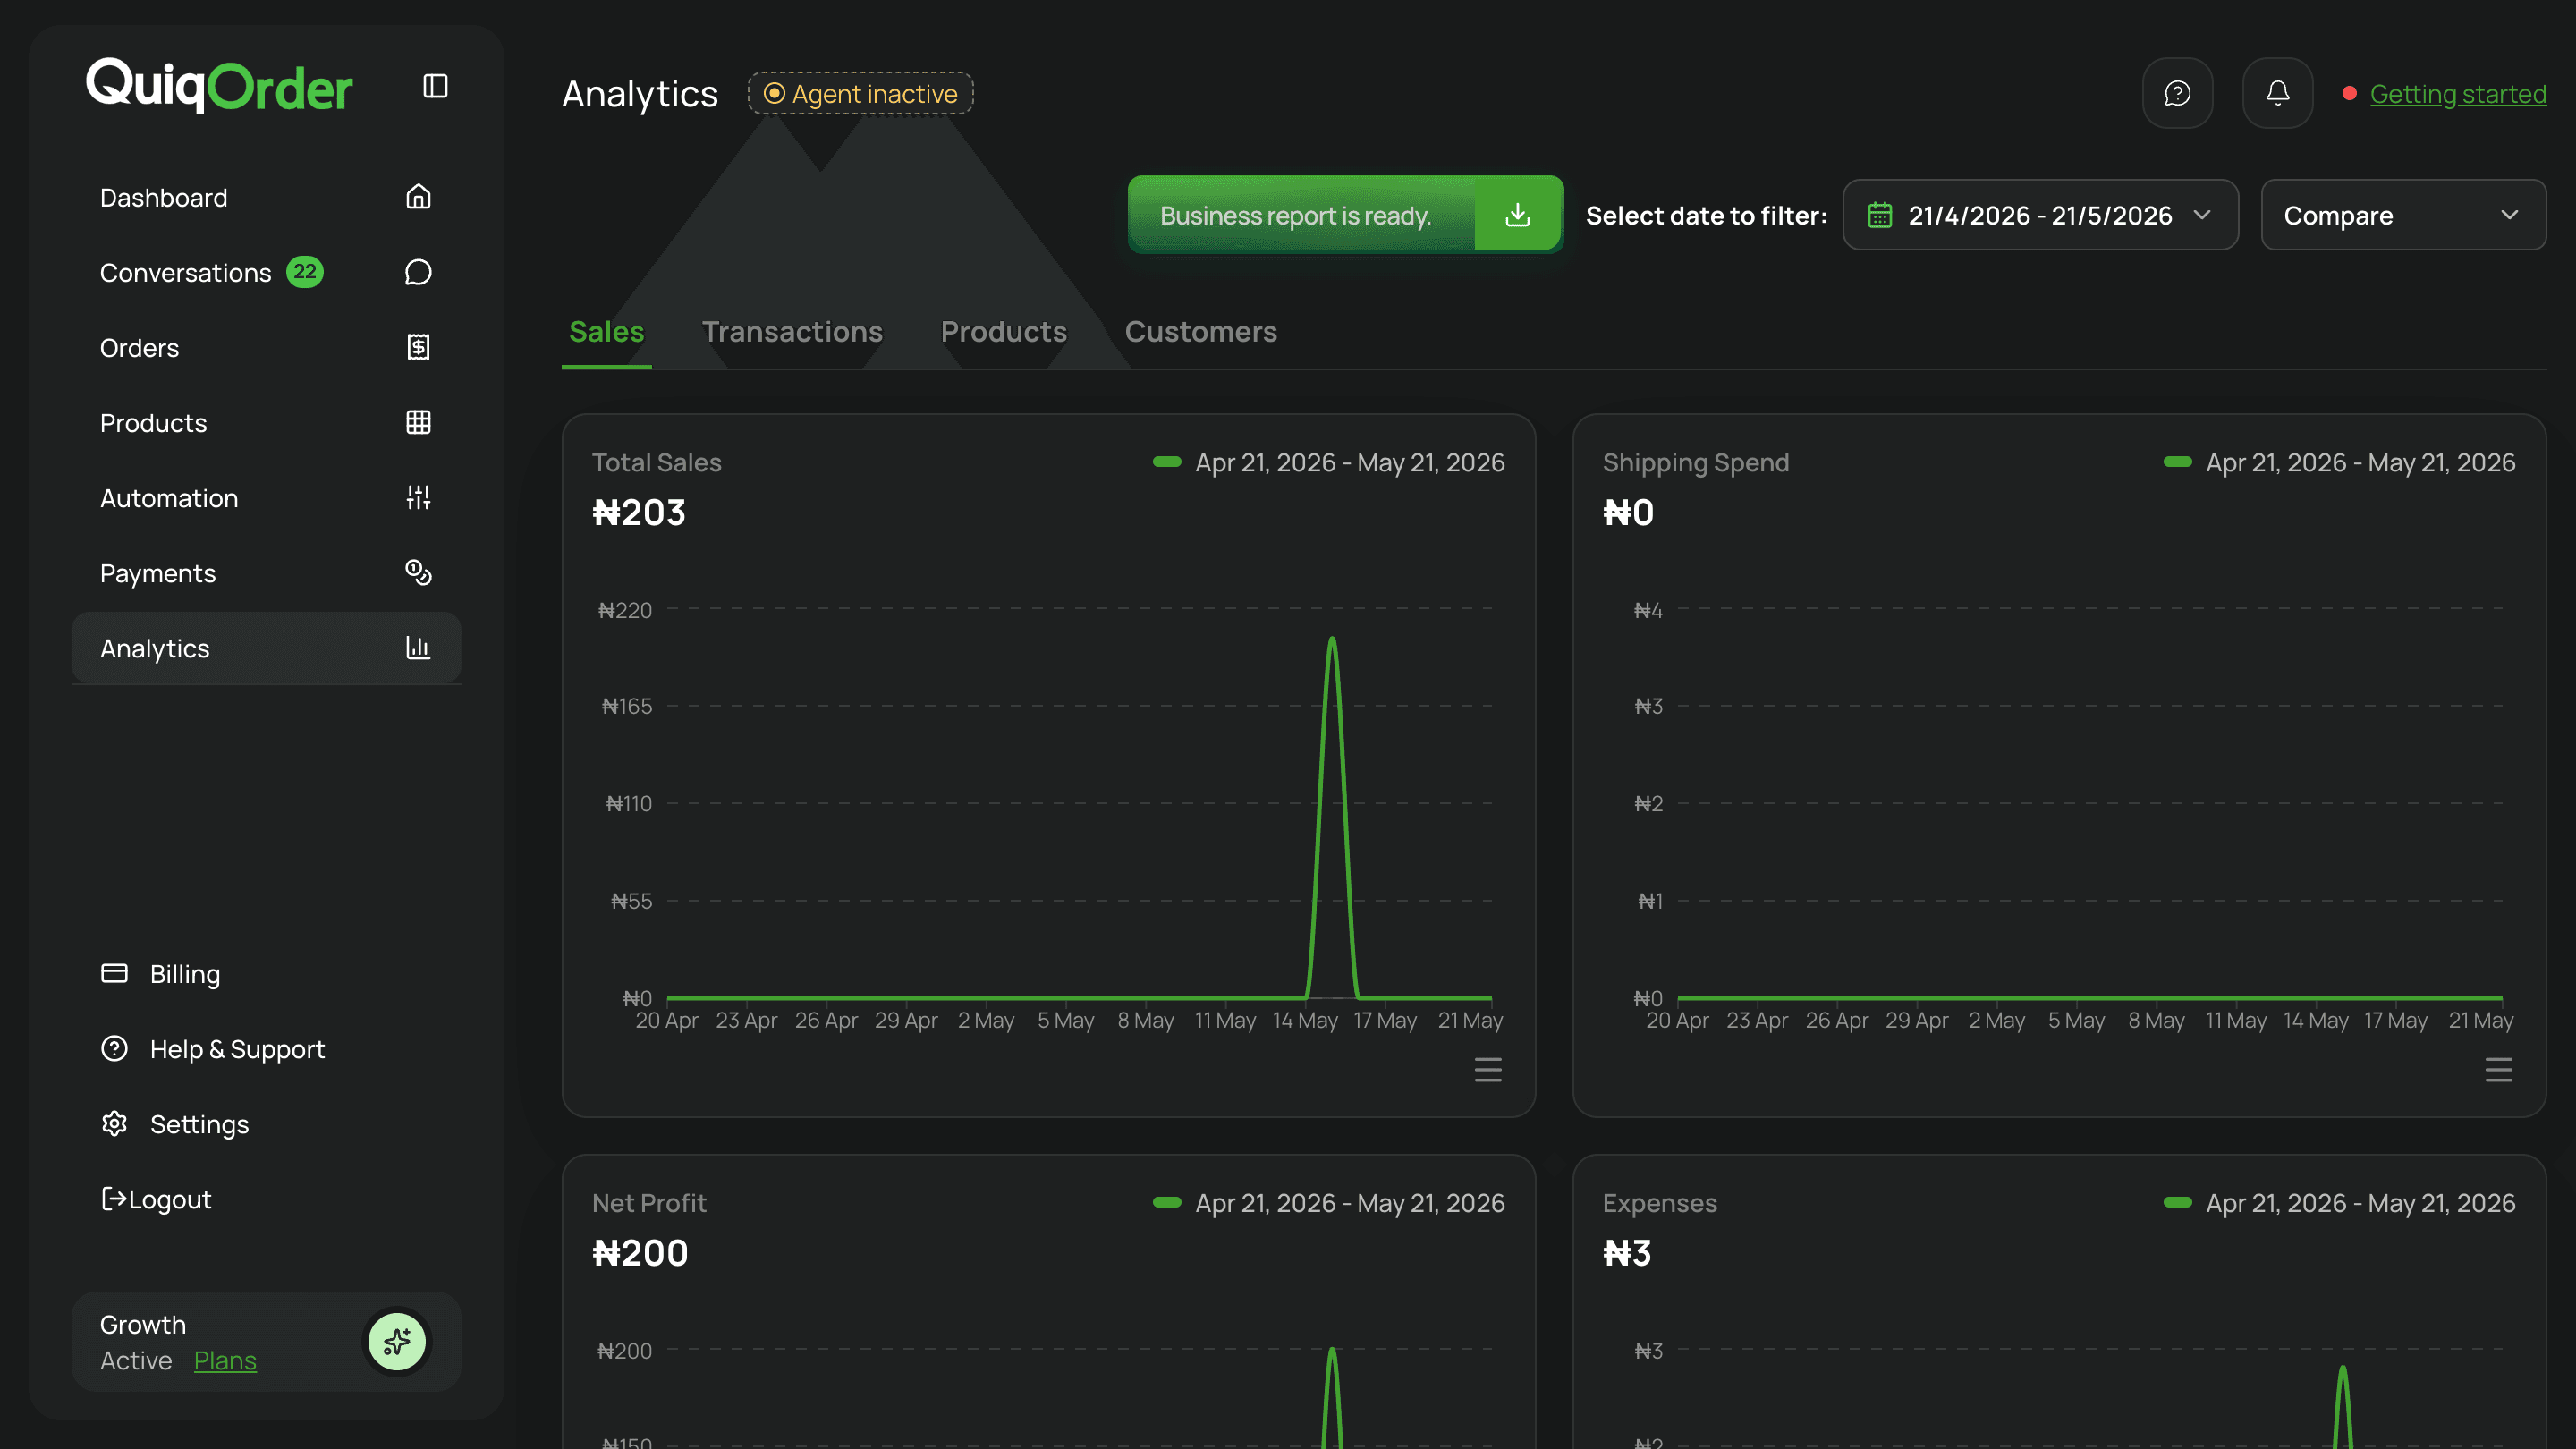Switch to the Transactions tab
The height and width of the screenshot is (1449, 2576).
pyautogui.click(x=792, y=332)
